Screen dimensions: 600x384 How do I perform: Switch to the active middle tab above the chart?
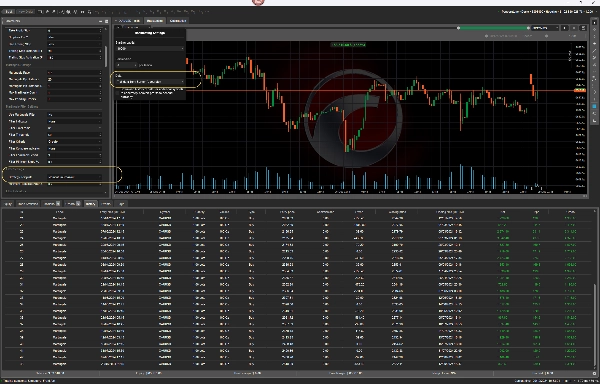[x=155, y=21]
